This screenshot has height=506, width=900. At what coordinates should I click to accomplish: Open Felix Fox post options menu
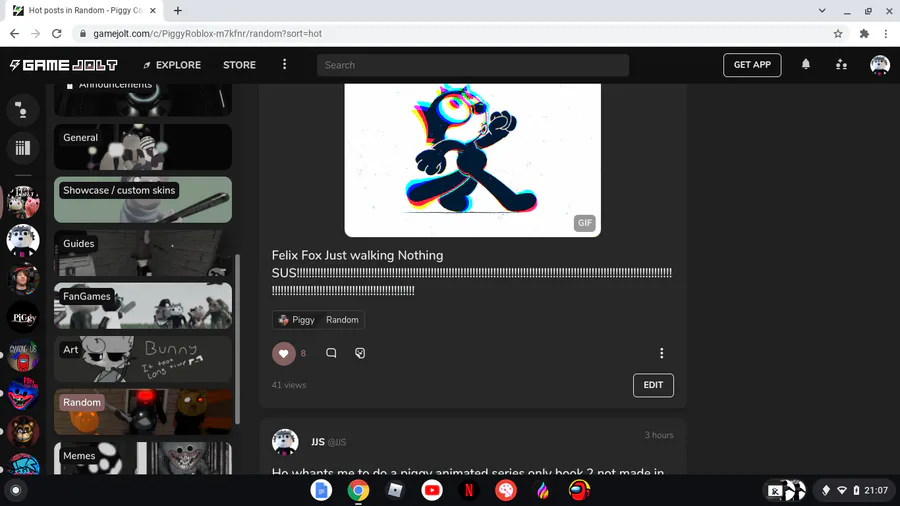(x=661, y=353)
